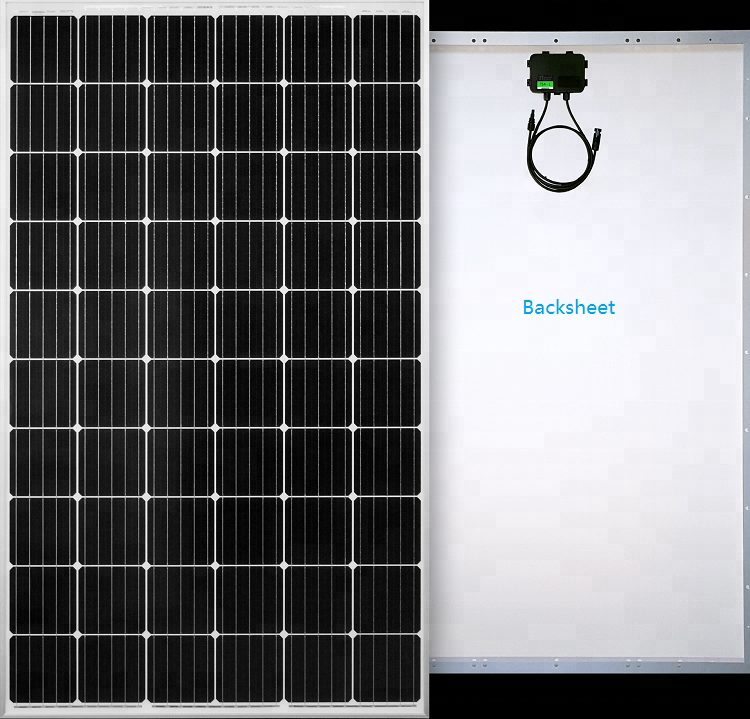The width and height of the screenshot is (750, 719).
Task: Click the blue "Backsheet" label
Action: 569,307
